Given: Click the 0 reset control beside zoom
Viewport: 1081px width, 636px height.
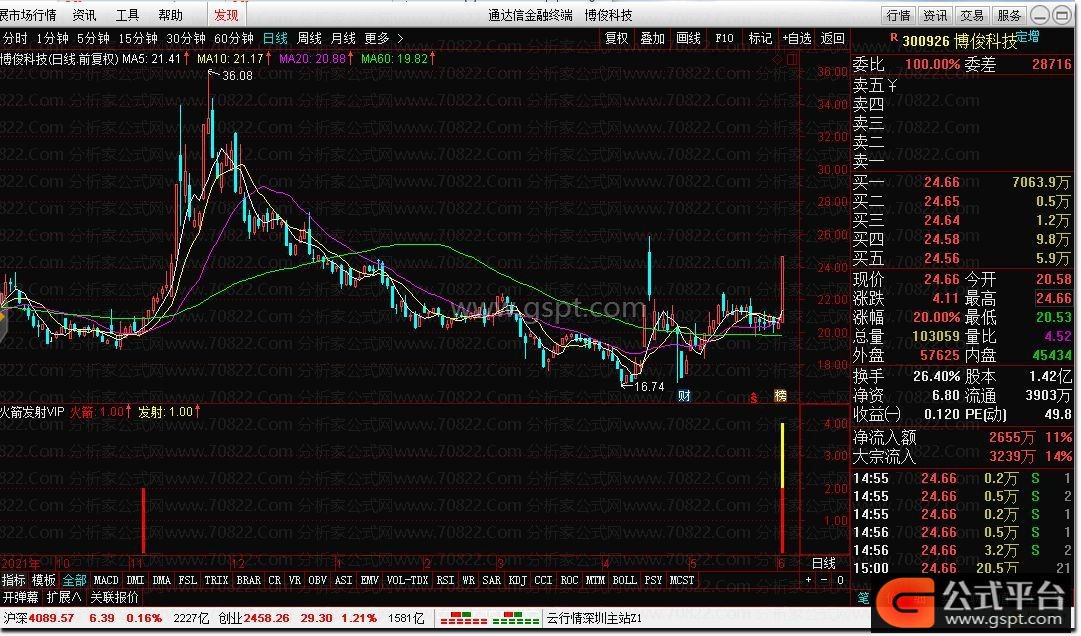Looking at the screenshot, I should point(840,580).
